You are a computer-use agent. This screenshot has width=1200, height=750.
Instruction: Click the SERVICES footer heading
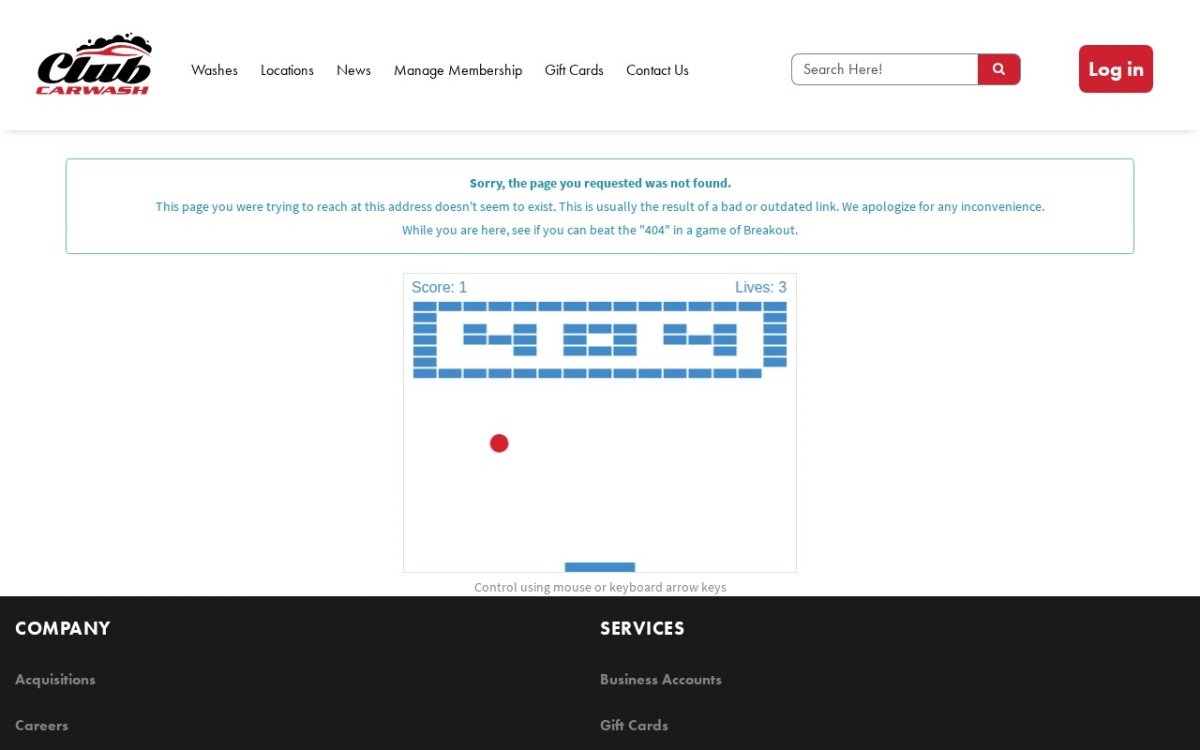click(x=642, y=628)
